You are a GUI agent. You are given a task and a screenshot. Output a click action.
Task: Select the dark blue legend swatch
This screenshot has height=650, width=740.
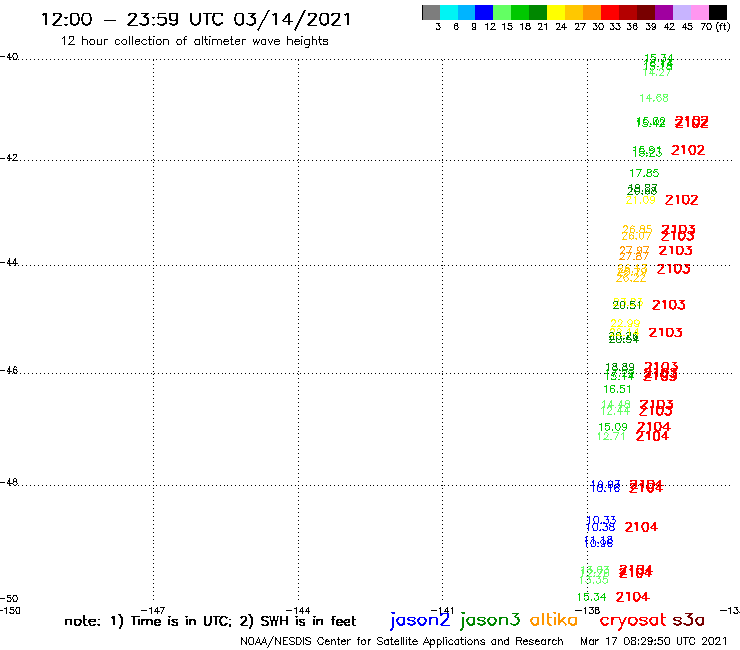(484, 12)
